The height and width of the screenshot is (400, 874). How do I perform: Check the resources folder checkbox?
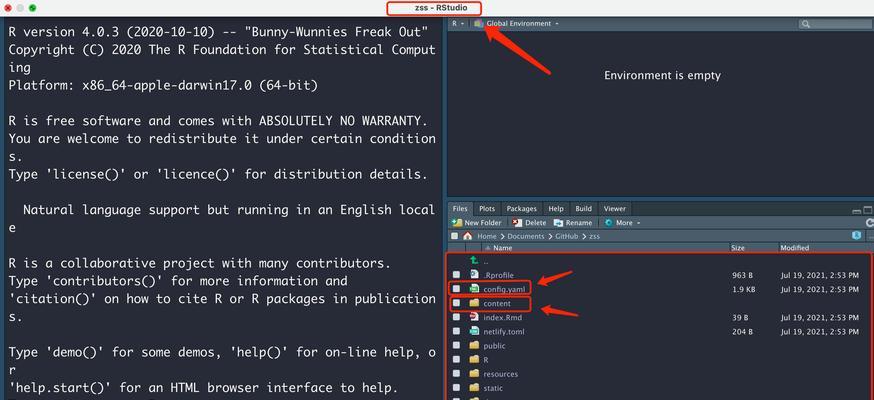click(x=457, y=374)
